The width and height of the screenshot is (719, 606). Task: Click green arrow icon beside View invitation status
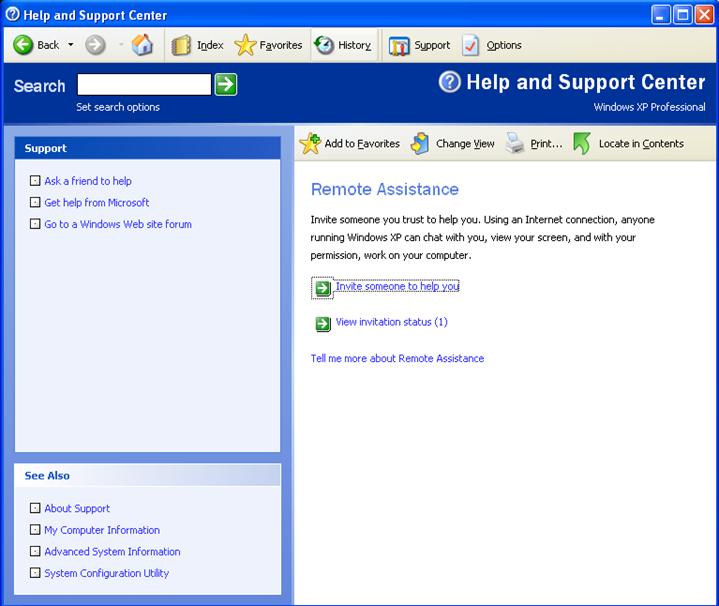tap(323, 324)
